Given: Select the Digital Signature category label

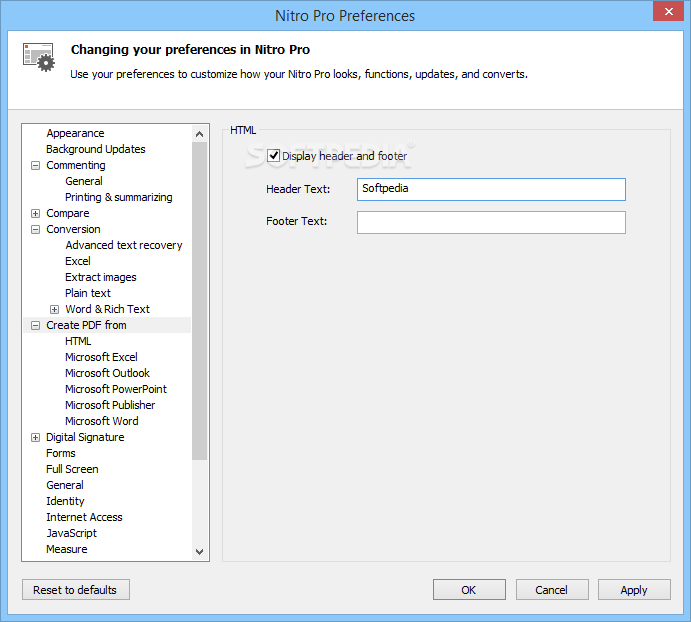Looking at the screenshot, I should [85, 437].
